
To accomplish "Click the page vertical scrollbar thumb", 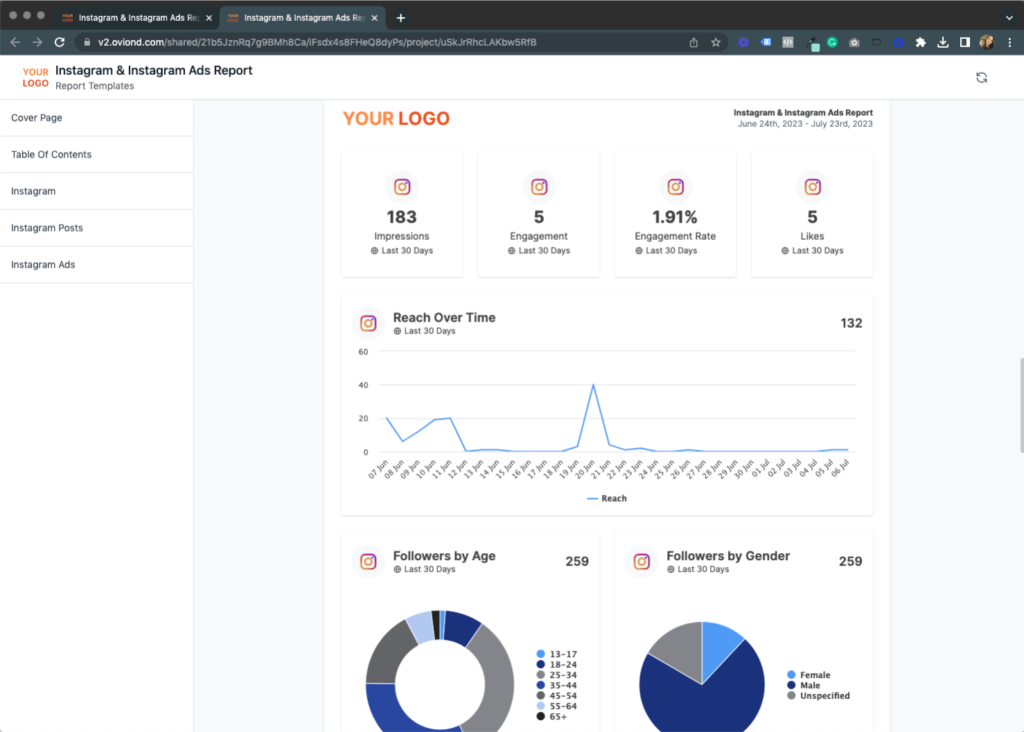I will (1021, 405).
